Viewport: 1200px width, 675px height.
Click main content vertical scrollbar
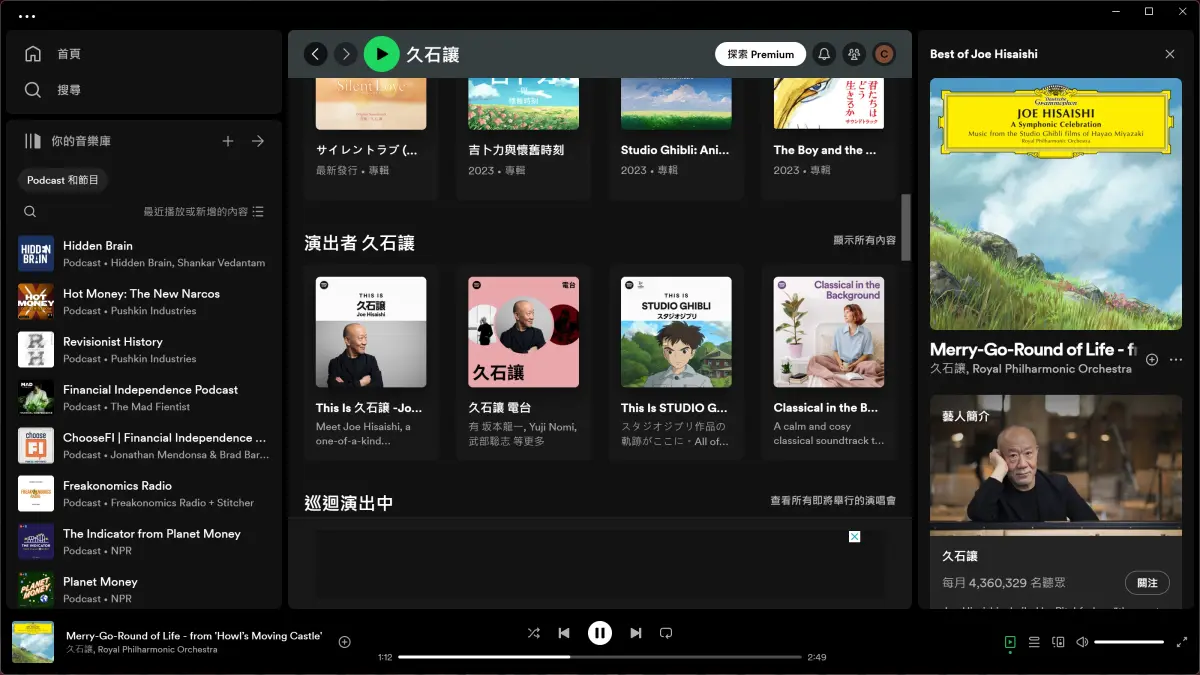pos(906,227)
